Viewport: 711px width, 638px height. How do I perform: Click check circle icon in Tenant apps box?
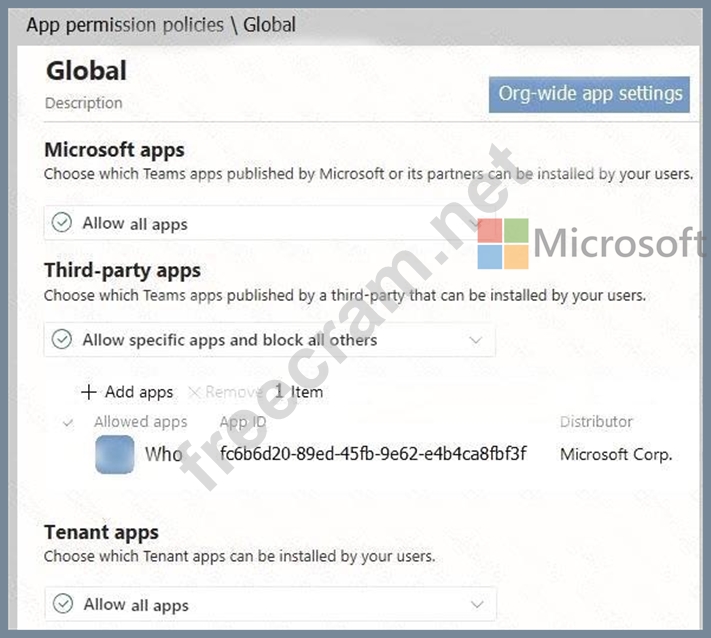pos(64,604)
